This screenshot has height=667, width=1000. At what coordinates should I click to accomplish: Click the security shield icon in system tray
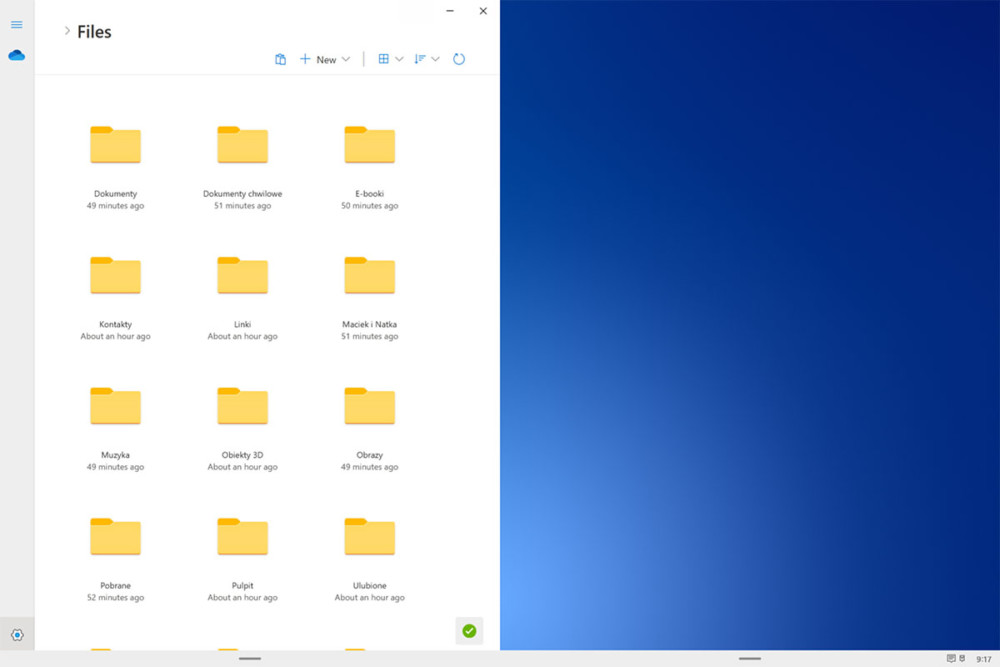pos(962,659)
